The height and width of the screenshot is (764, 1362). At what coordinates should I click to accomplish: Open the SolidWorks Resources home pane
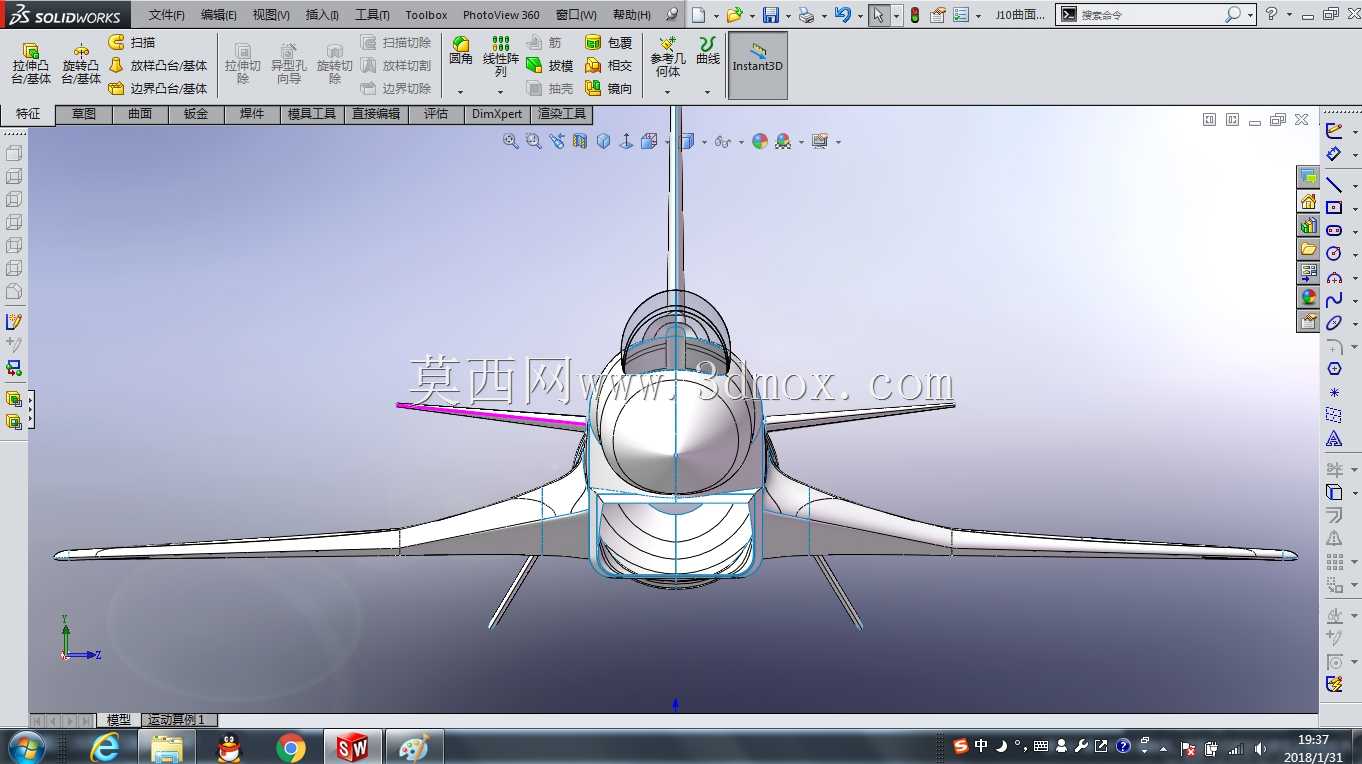1309,202
